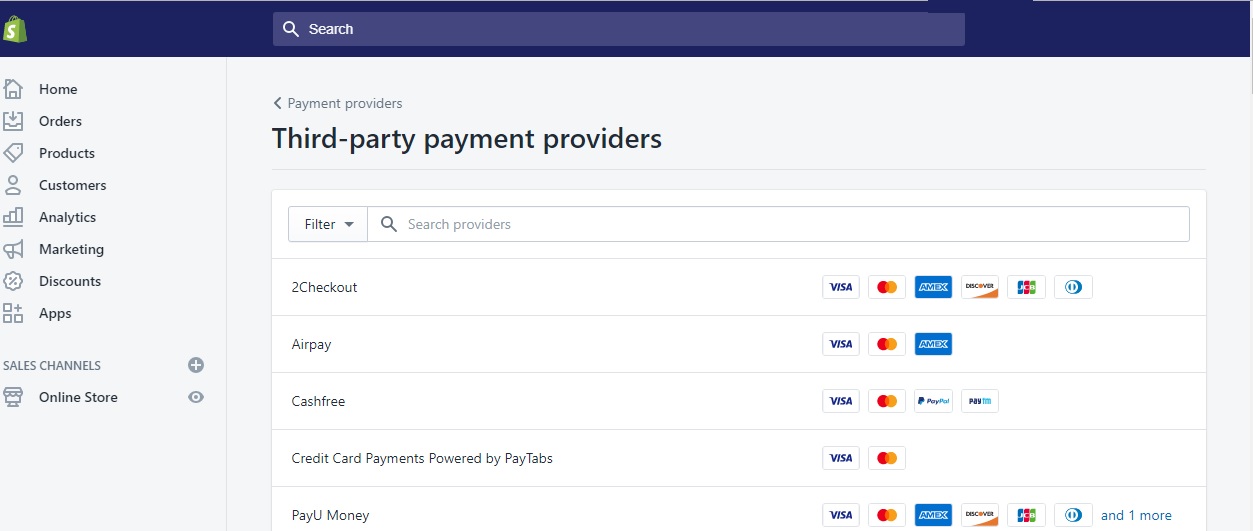This screenshot has width=1253, height=531.
Task: Open the Filter dropdown
Action: pyautogui.click(x=328, y=224)
